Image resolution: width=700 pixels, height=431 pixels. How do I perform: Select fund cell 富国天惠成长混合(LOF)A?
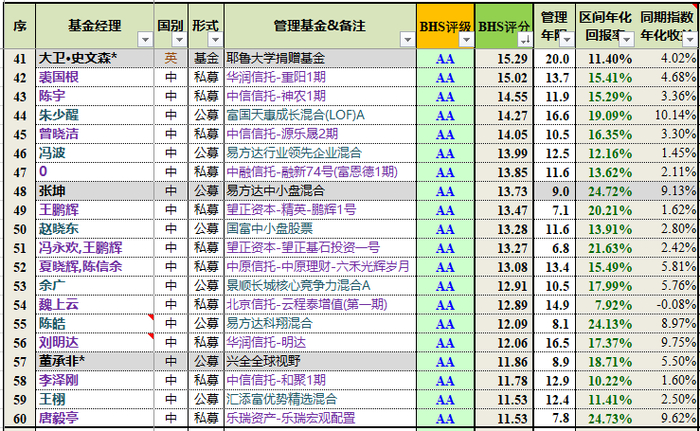pos(320,115)
